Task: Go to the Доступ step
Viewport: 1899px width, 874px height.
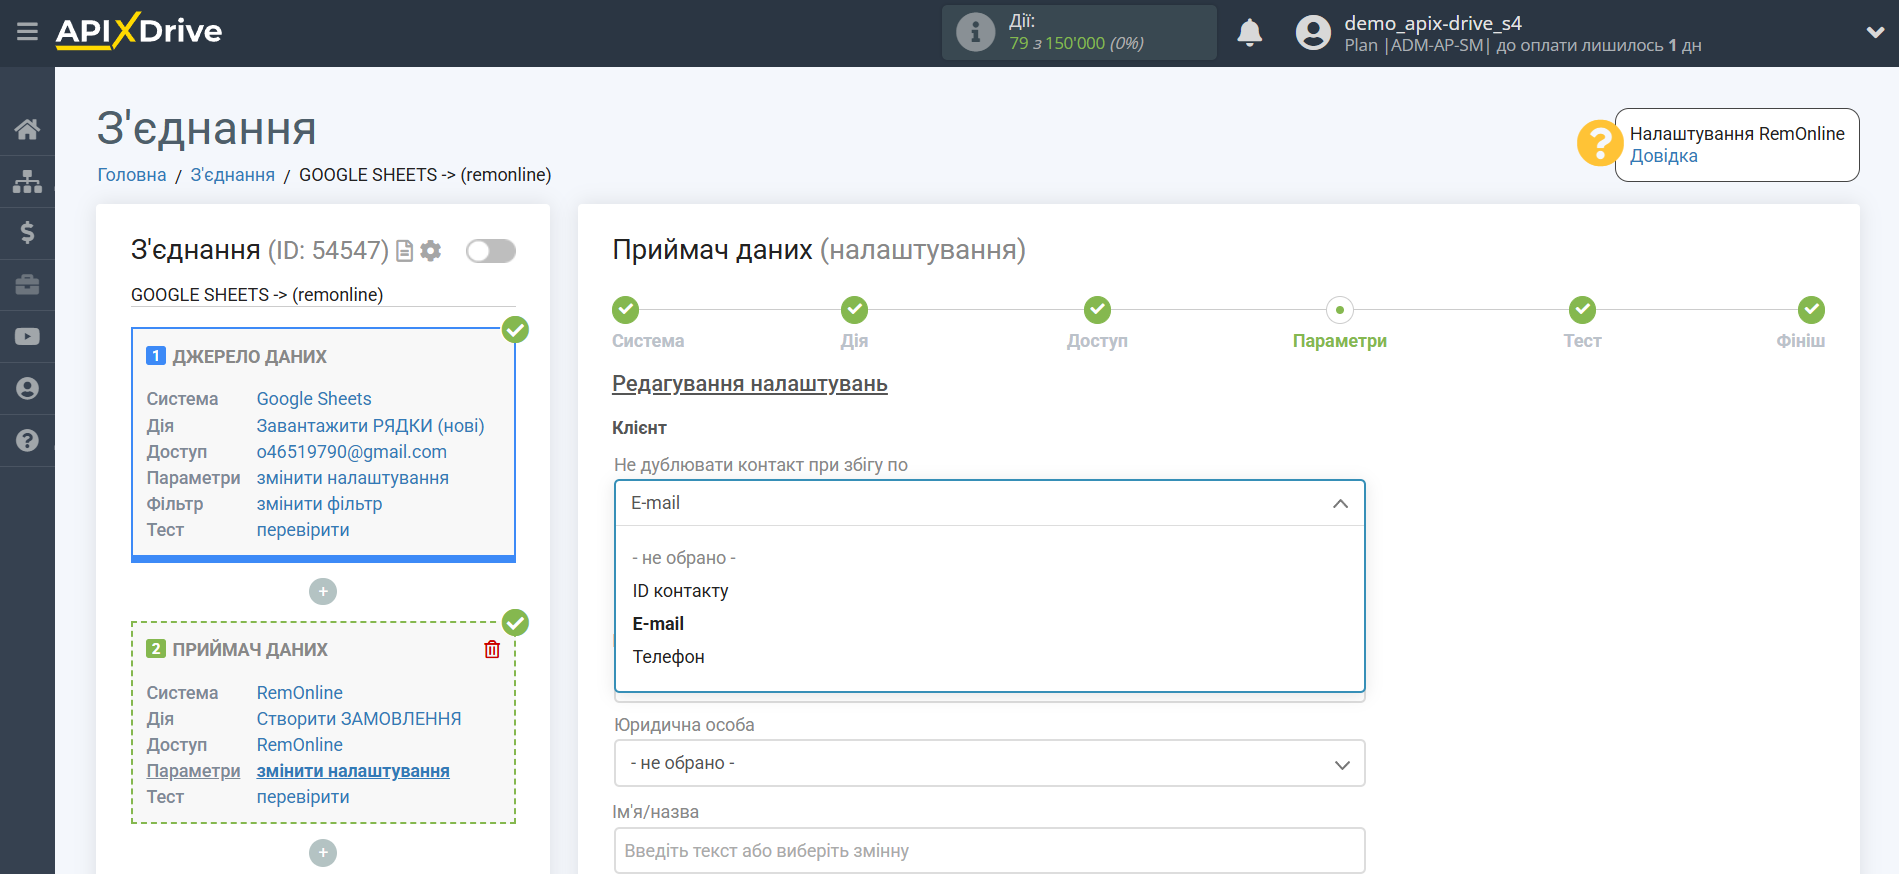Action: click(1097, 310)
